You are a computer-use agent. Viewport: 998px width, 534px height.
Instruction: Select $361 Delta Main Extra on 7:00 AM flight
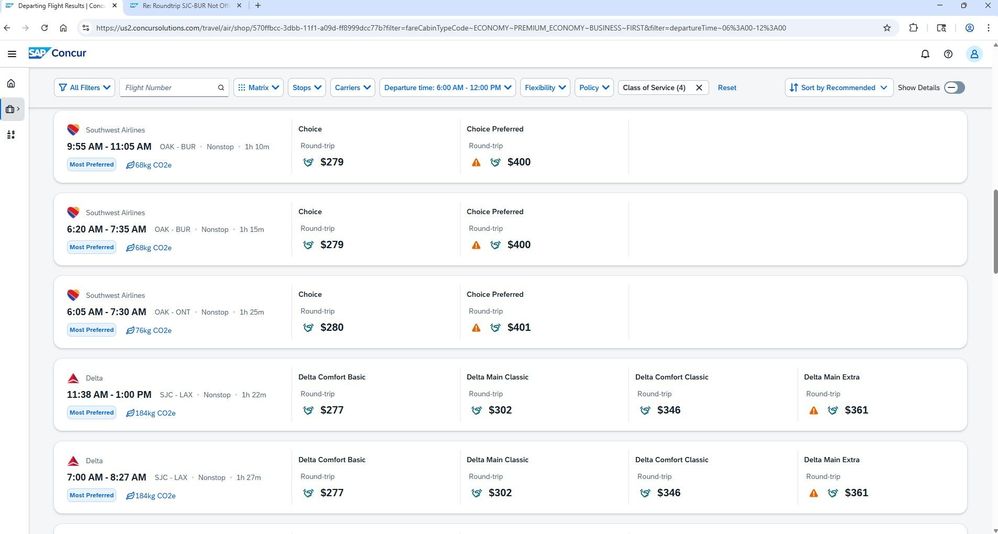[856, 493]
